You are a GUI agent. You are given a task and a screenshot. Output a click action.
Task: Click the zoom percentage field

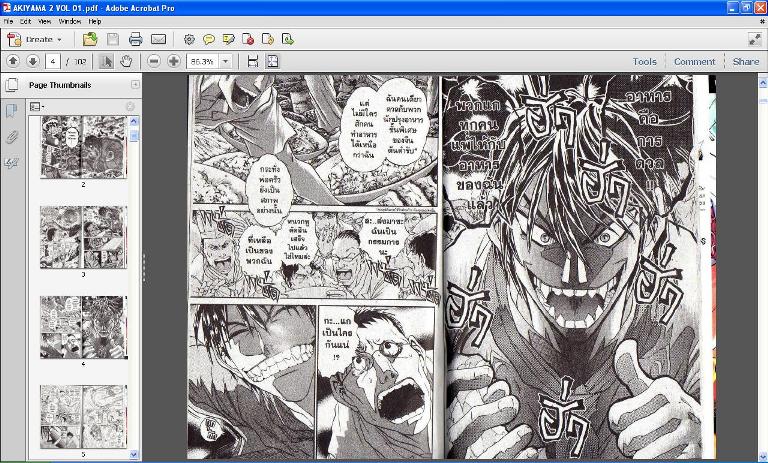point(202,62)
